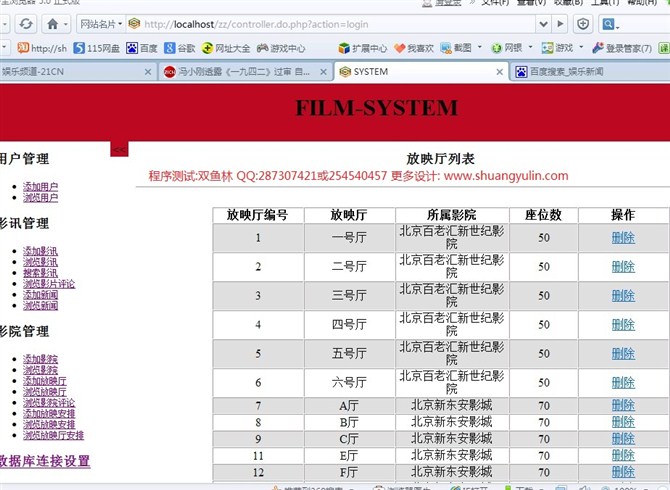This screenshot has width=670, height=490.
Task: Open the 添加影院 link
Action: tap(41, 359)
